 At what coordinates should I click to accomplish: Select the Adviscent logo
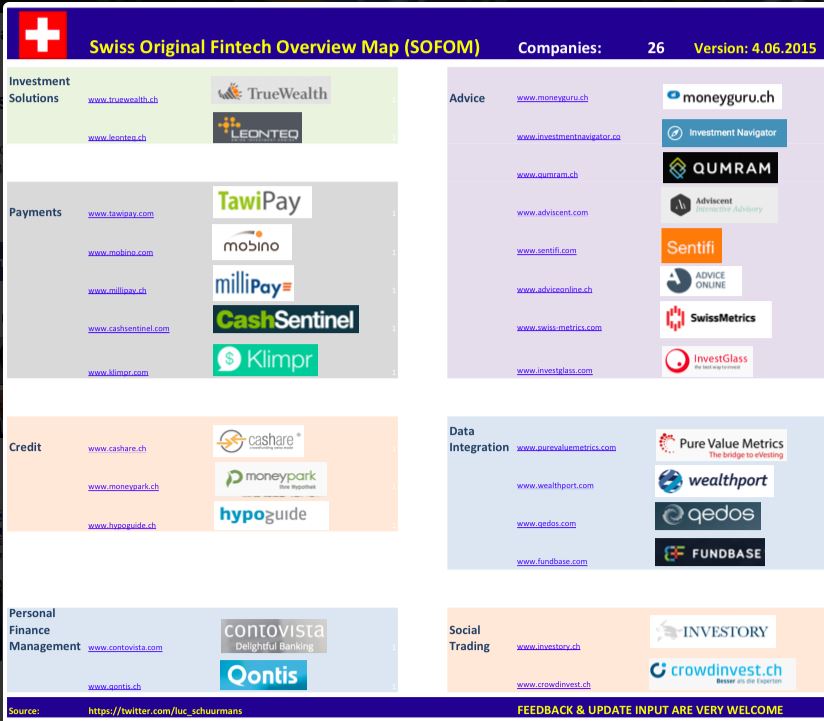pos(719,204)
